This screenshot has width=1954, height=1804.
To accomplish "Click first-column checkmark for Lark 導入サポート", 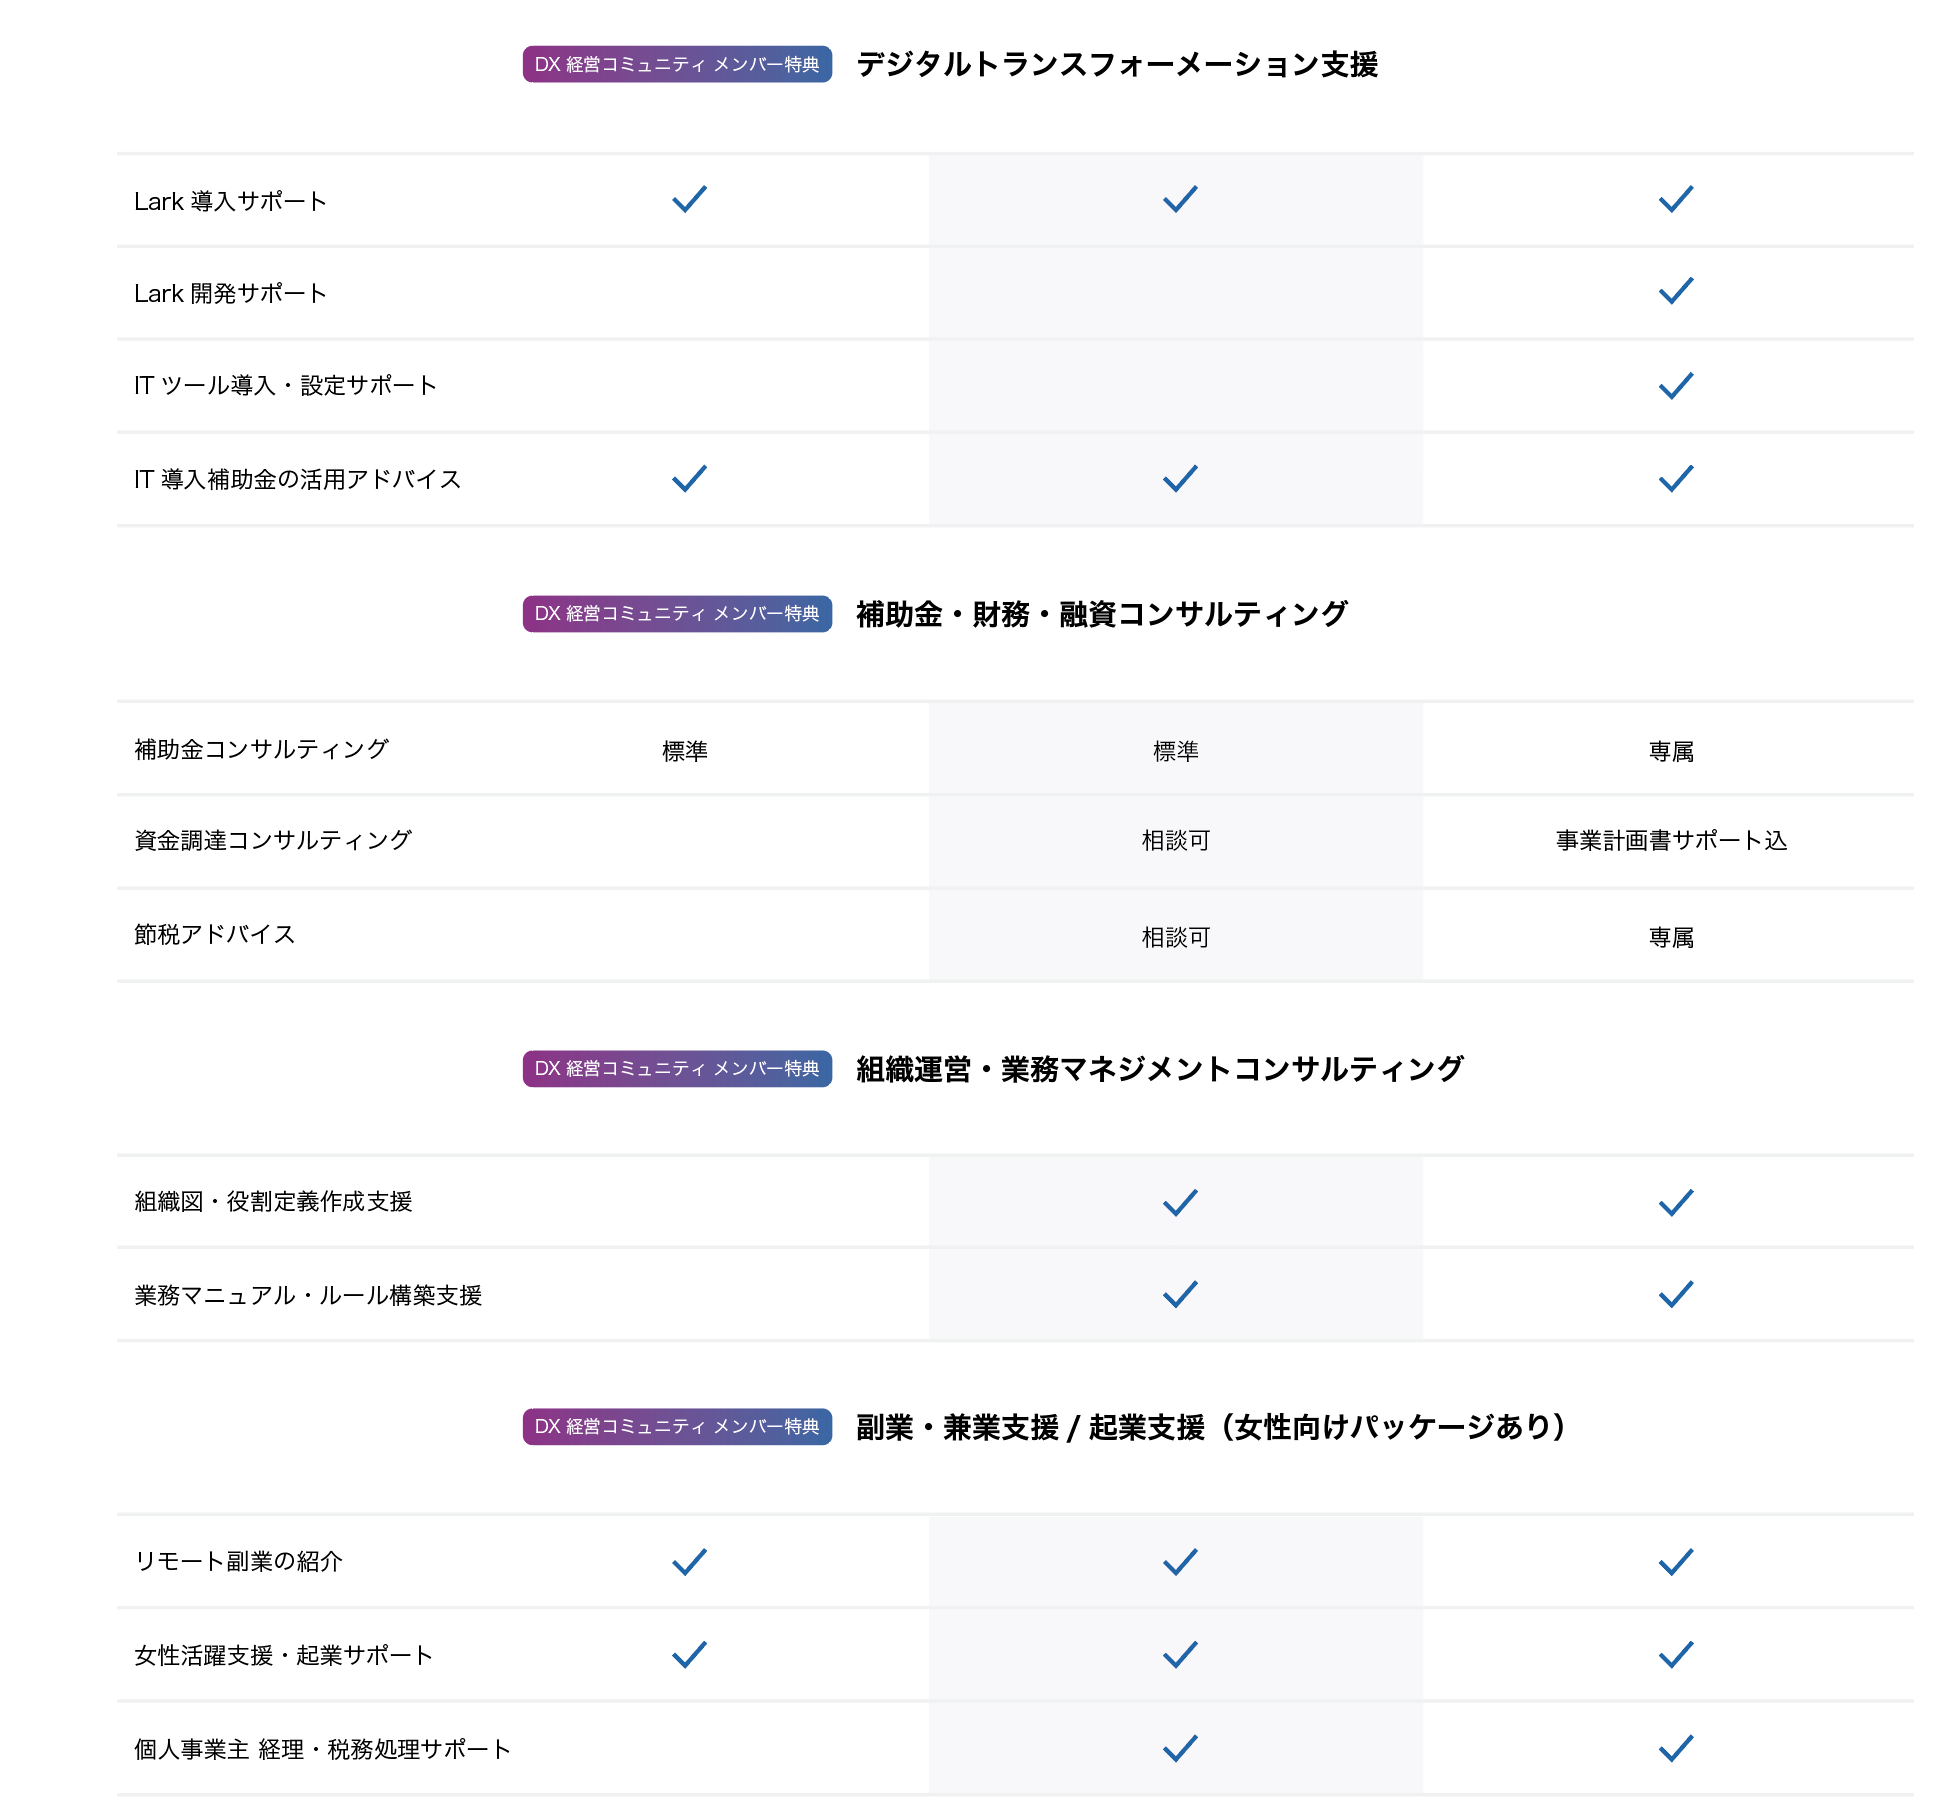I will pyautogui.click(x=689, y=199).
